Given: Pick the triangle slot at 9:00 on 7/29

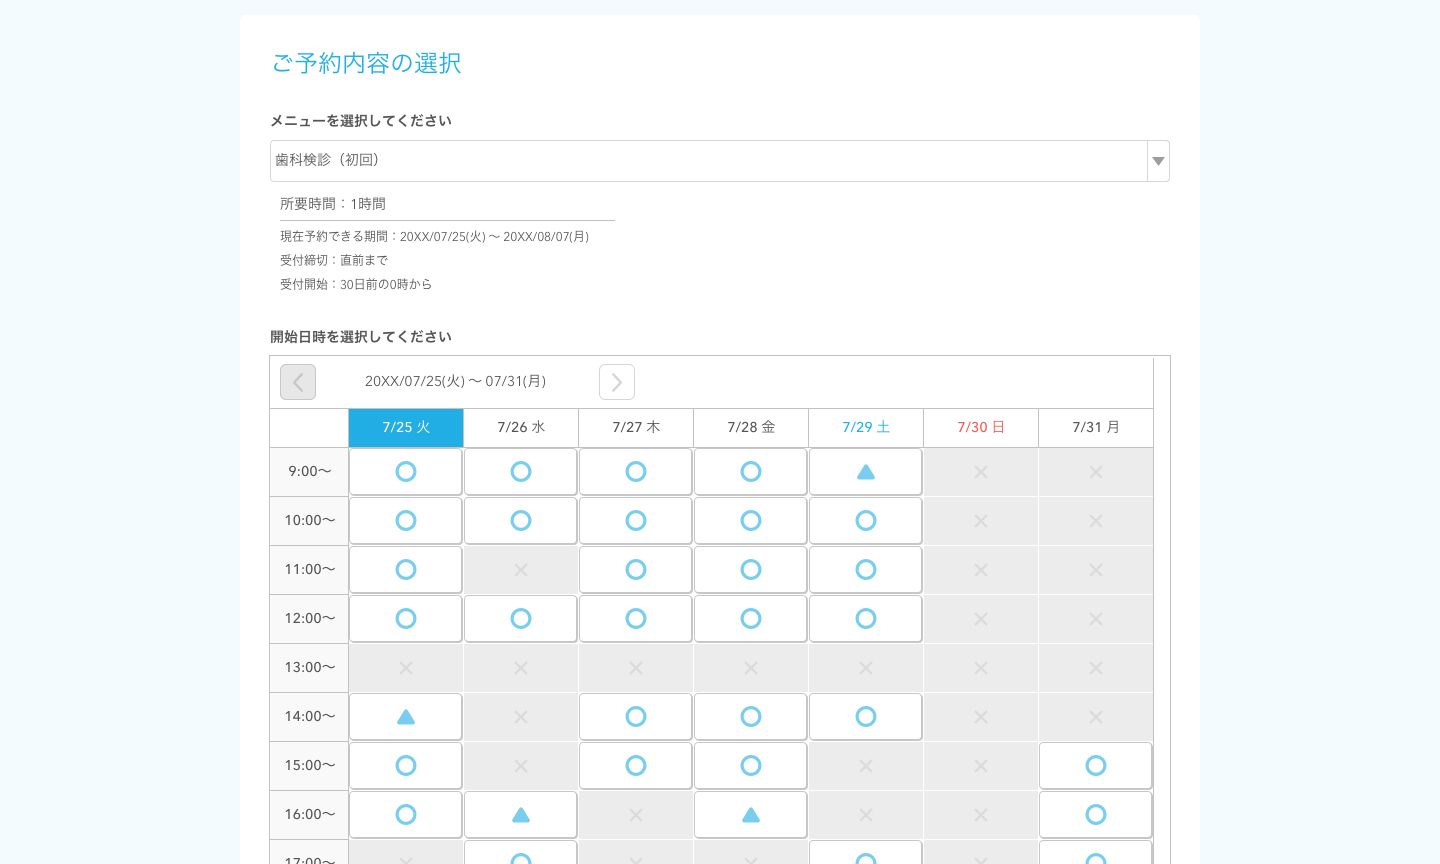Looking at the screenshot, I should [x=866, y=472].
